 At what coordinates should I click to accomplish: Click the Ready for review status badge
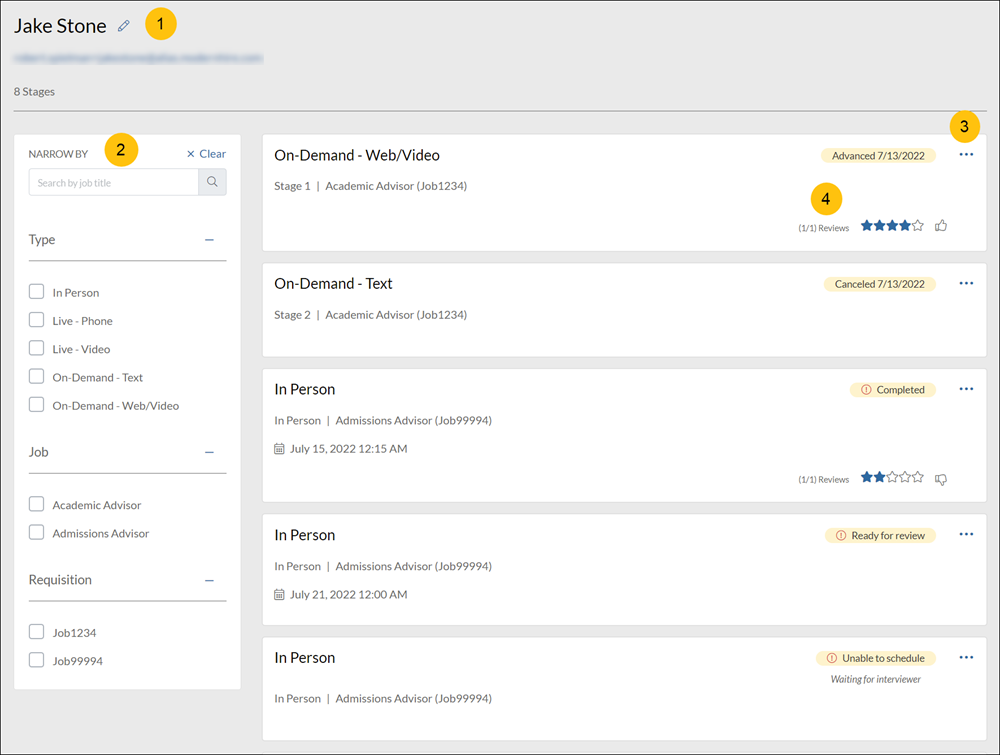(x=880, y=536)
